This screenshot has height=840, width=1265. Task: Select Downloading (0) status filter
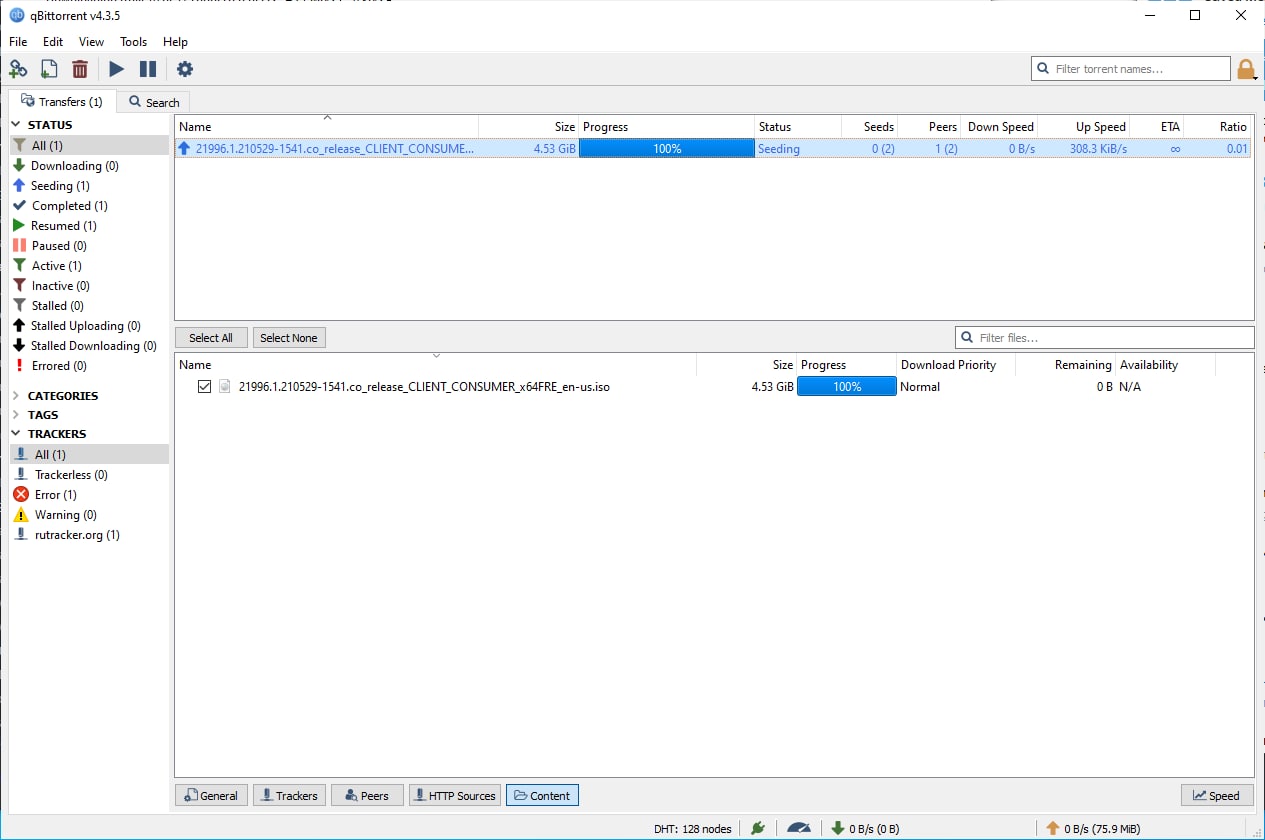click(x=75, y=166)
